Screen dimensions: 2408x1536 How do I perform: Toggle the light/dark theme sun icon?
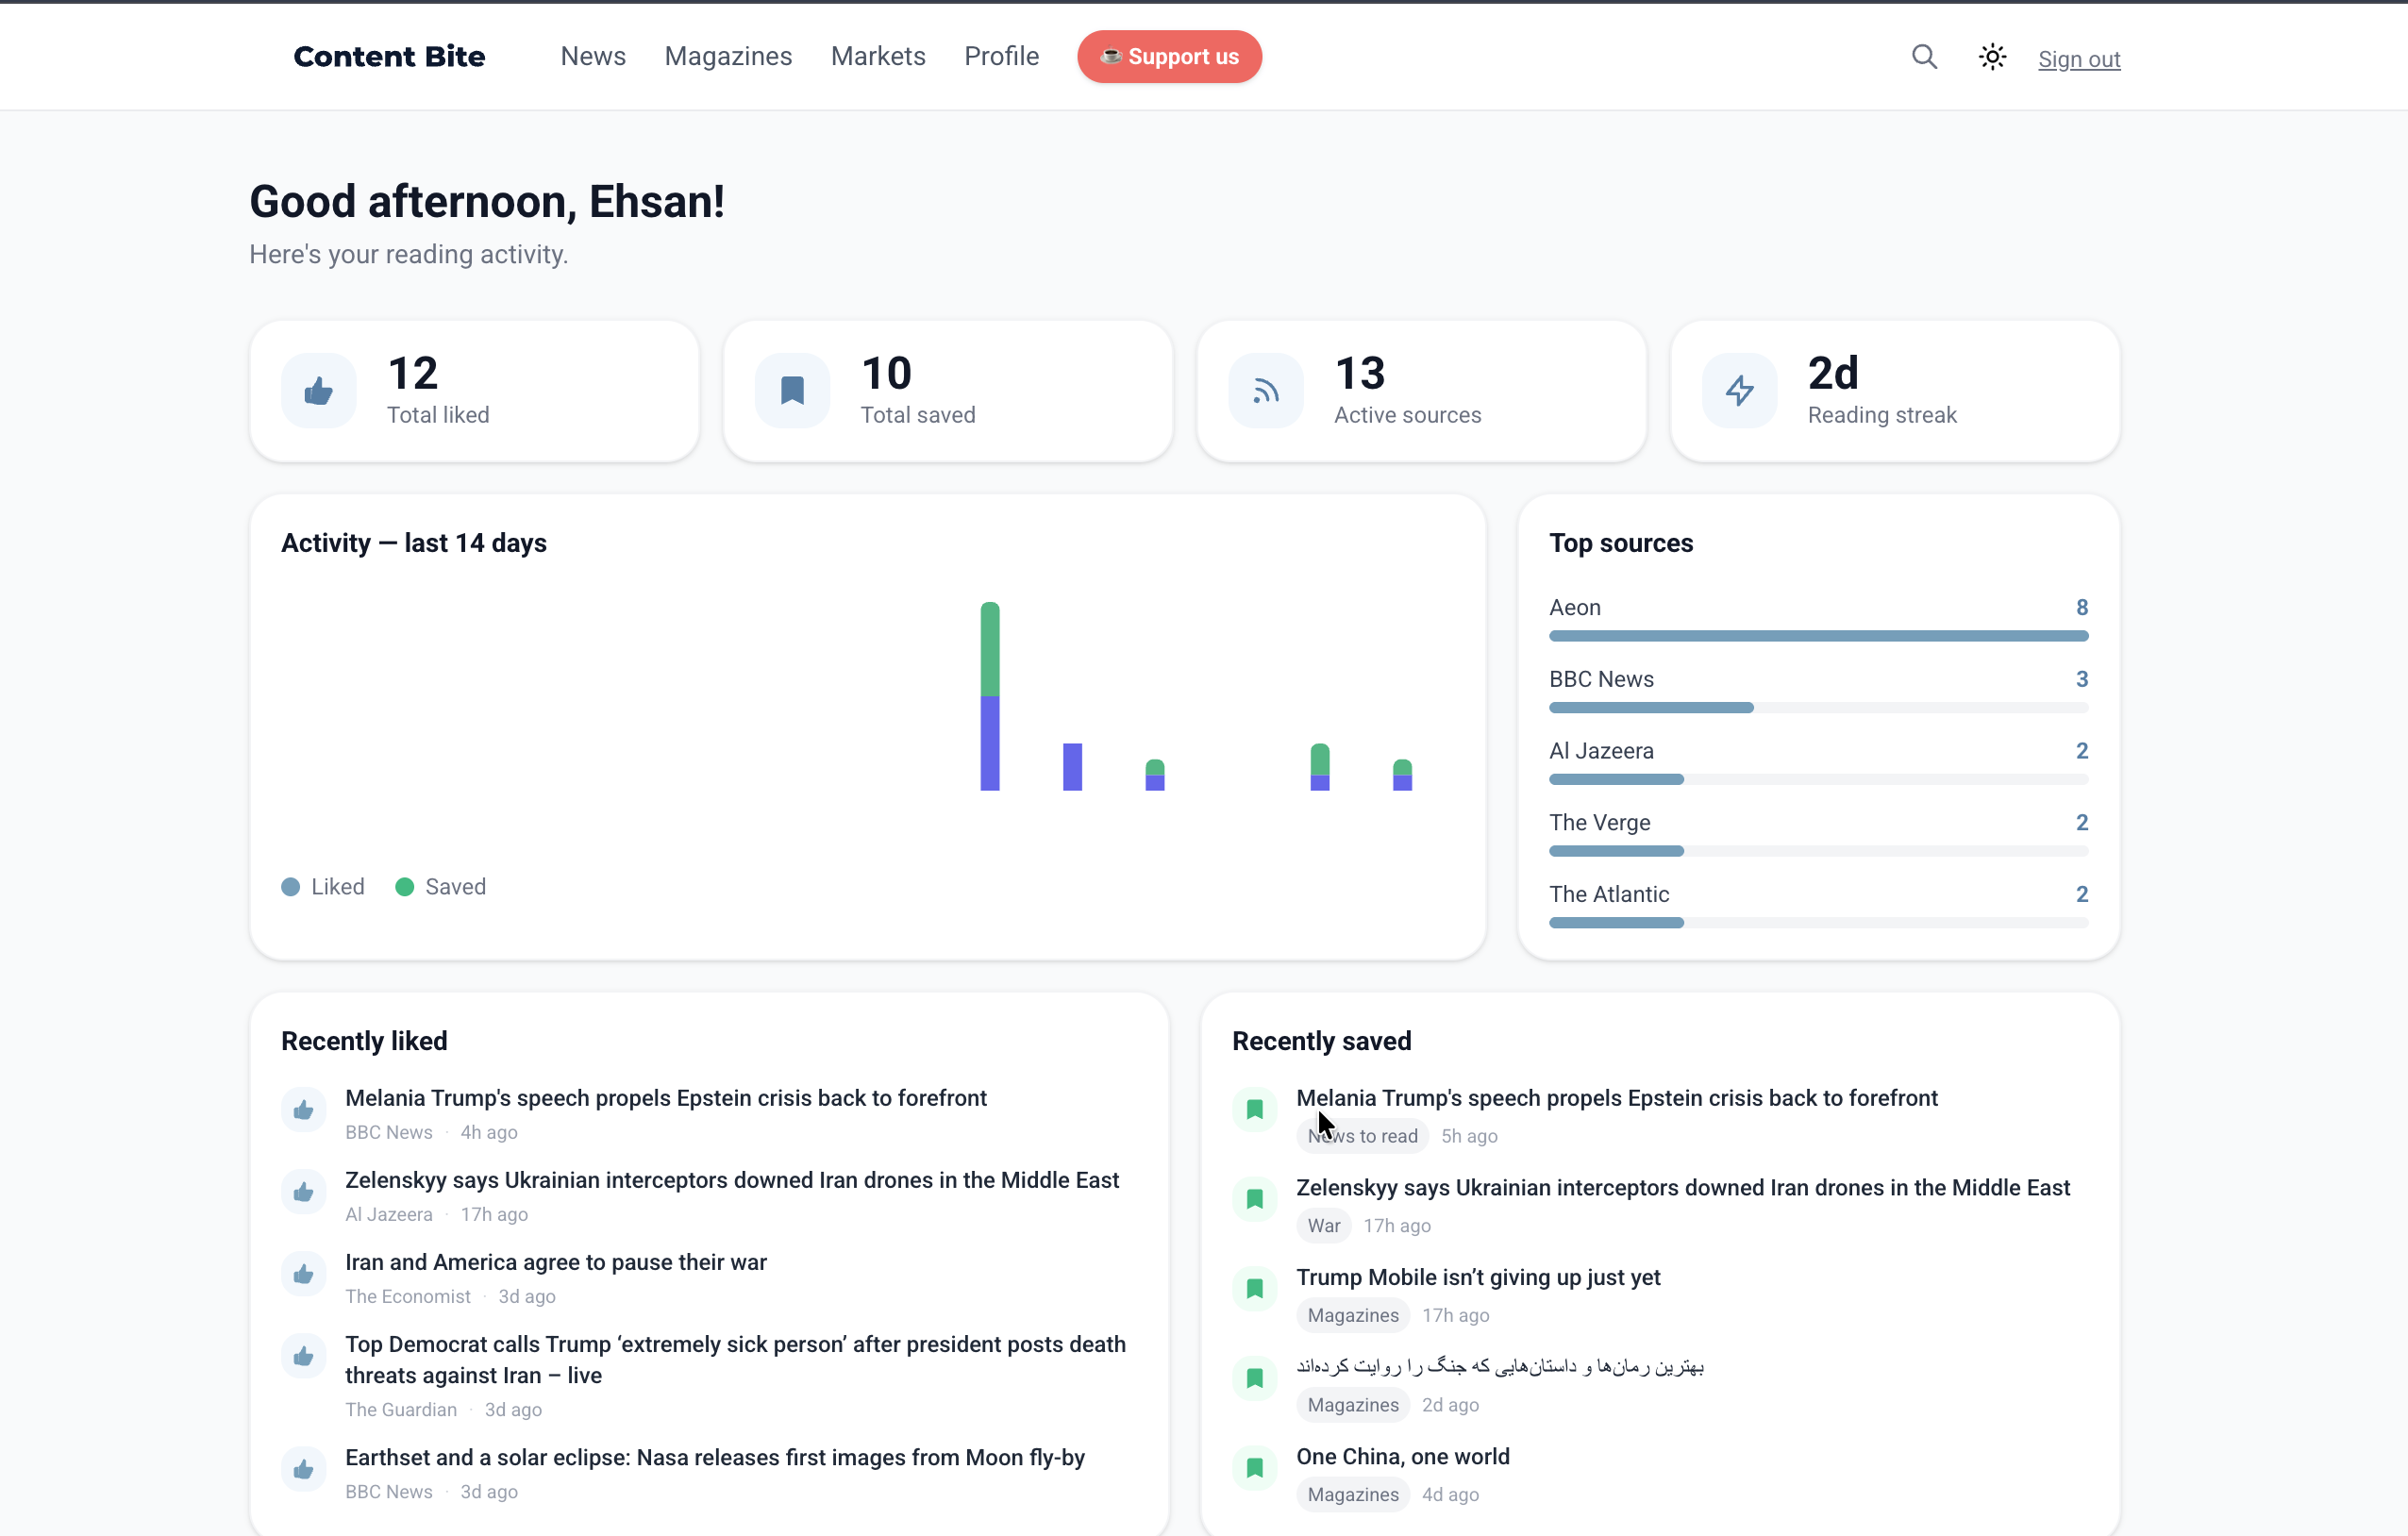tap(1992, 57)
